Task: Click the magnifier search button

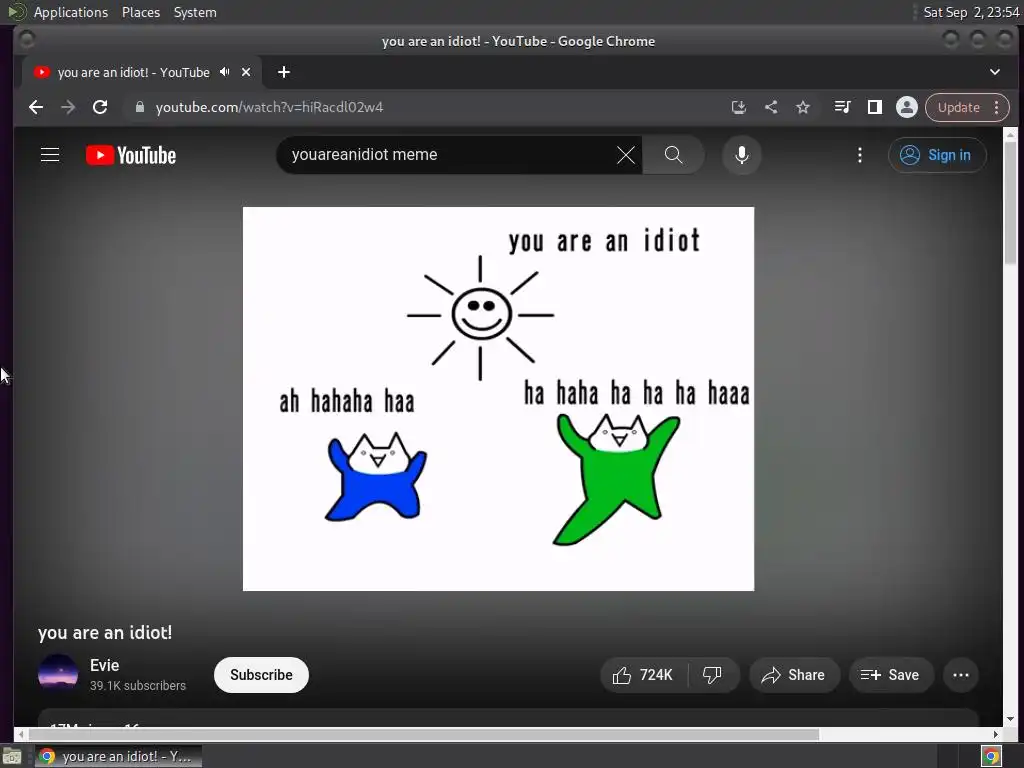Action: tap(673, 155)
